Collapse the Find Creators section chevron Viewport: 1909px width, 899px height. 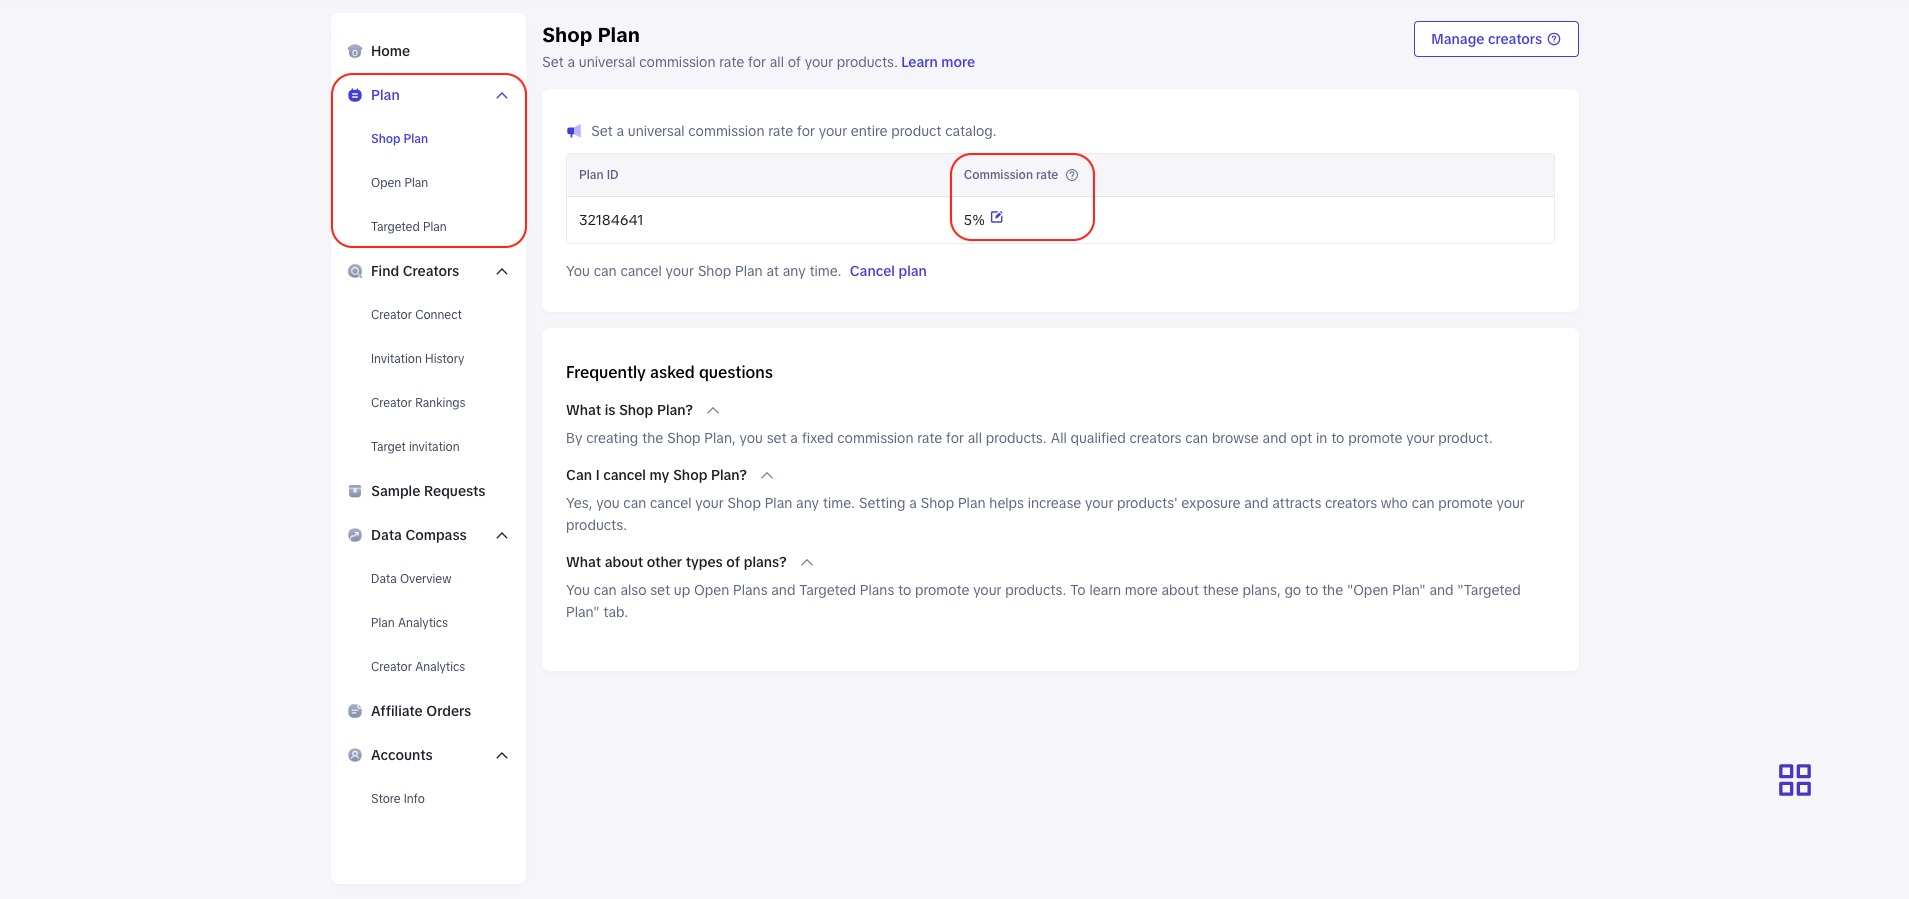point(502,272)
